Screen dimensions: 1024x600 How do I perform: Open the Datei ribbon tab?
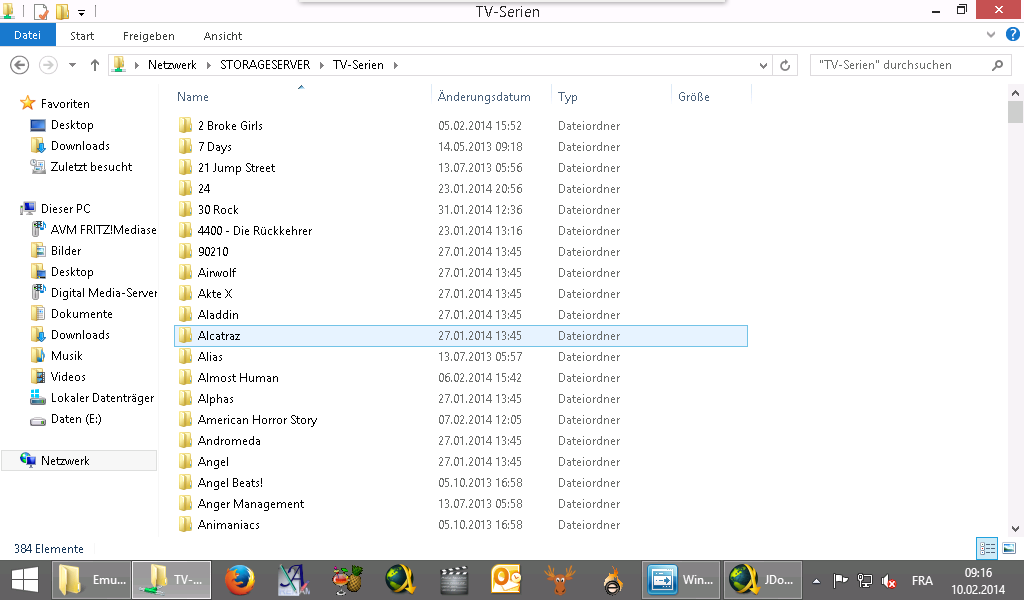pos(27,35)
